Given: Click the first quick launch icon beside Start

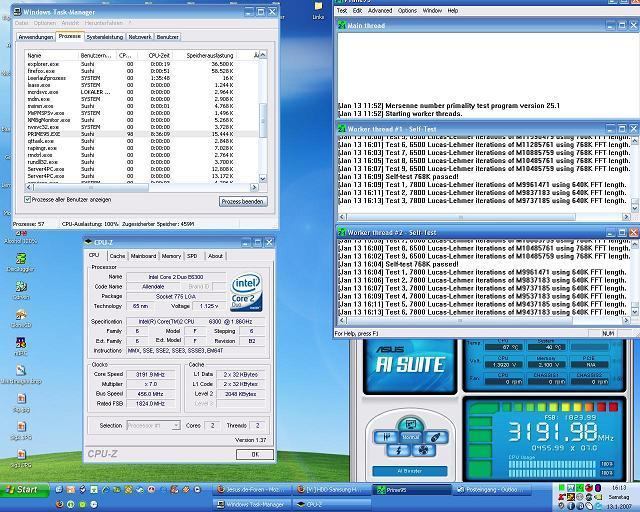Looking at the screenshot, I should point(59,489).
